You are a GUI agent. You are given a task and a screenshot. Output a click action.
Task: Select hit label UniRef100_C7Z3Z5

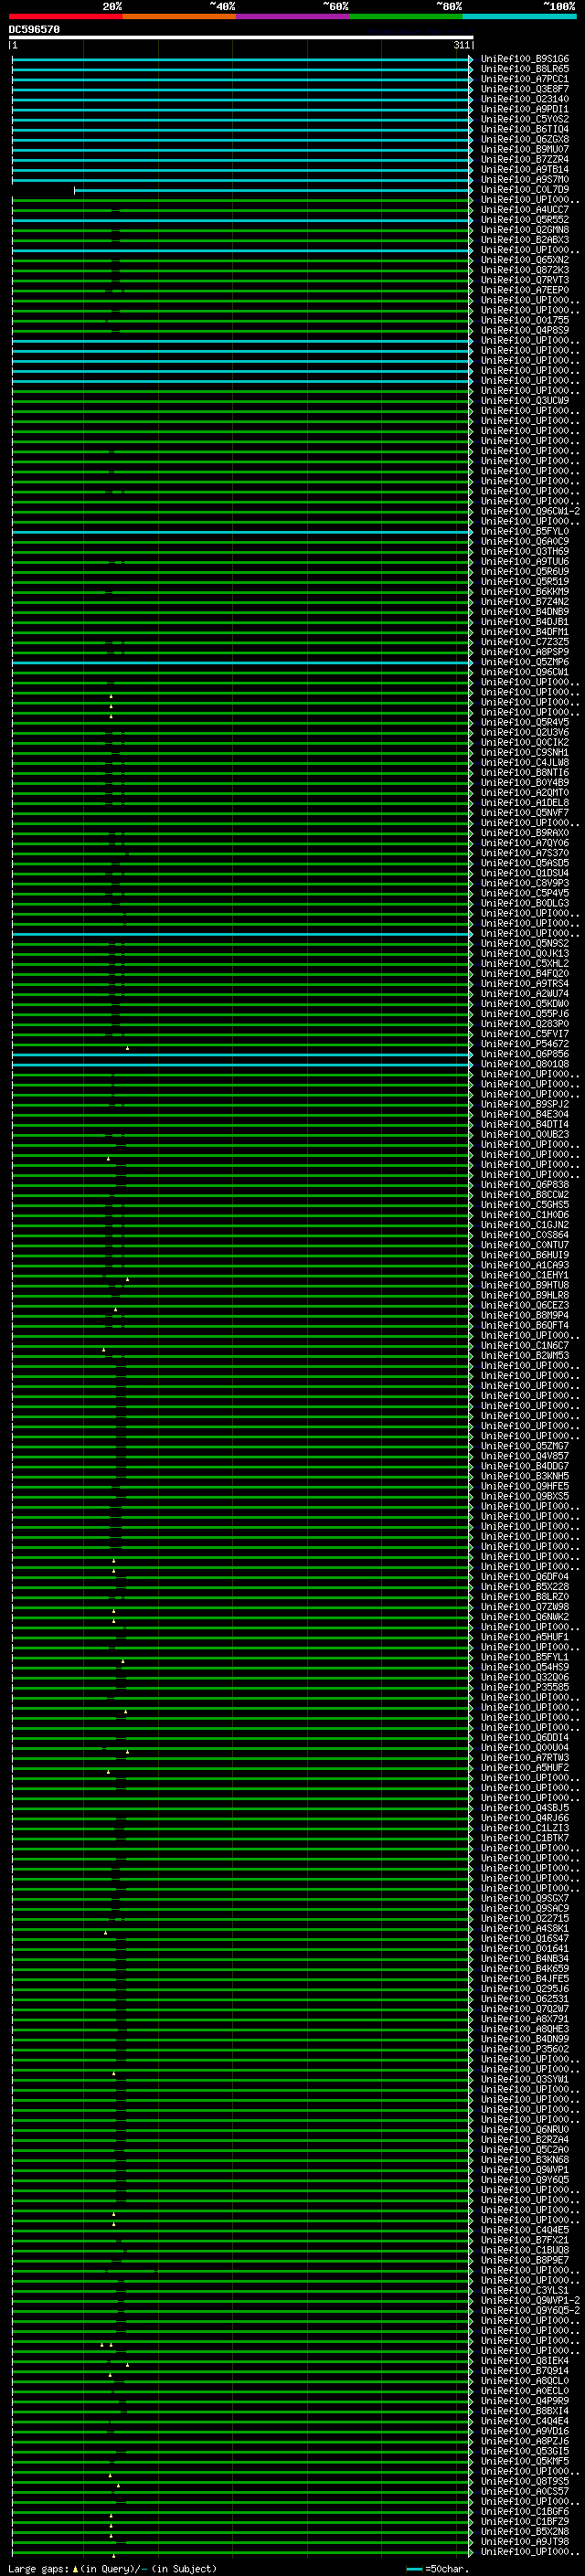(524, 642)
